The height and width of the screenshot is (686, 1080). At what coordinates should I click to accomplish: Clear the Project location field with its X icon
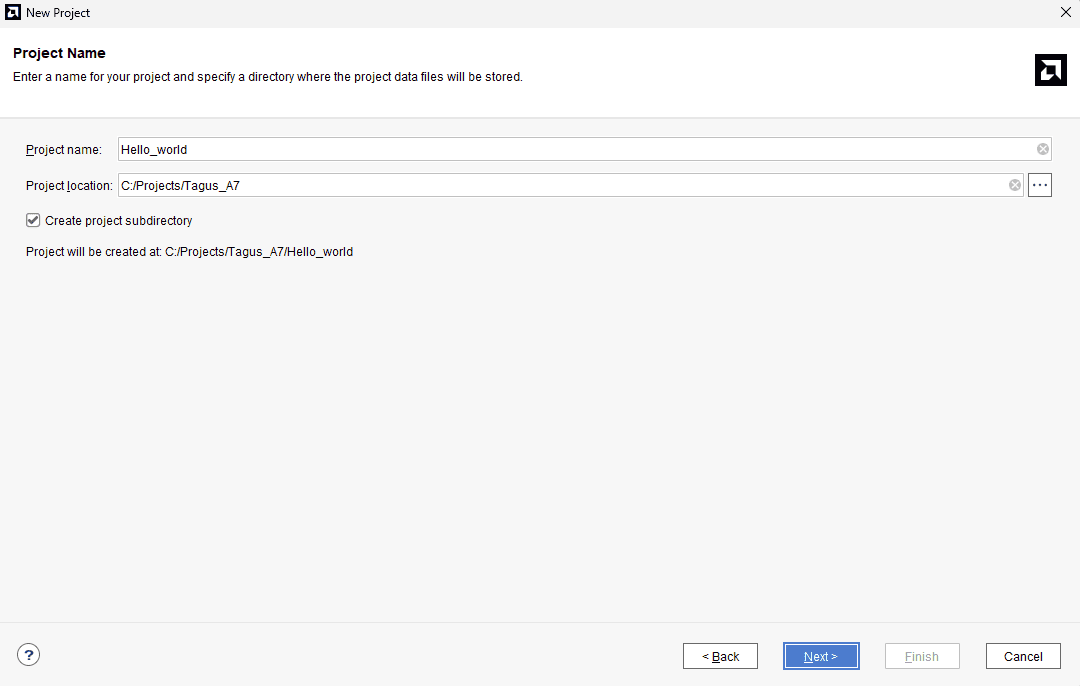(x=1015, y=185)
